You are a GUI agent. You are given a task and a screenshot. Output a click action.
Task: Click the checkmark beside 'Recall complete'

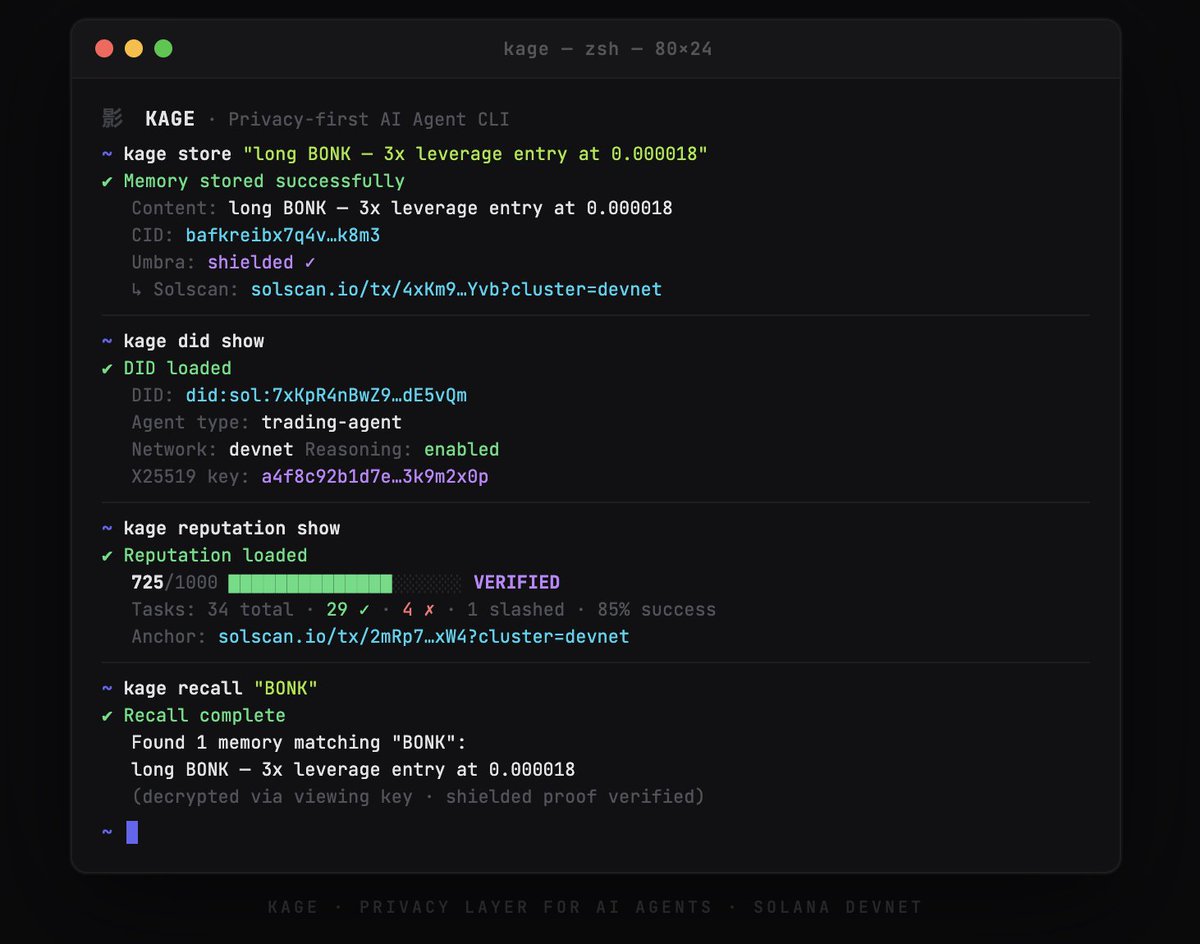(108, 715)
